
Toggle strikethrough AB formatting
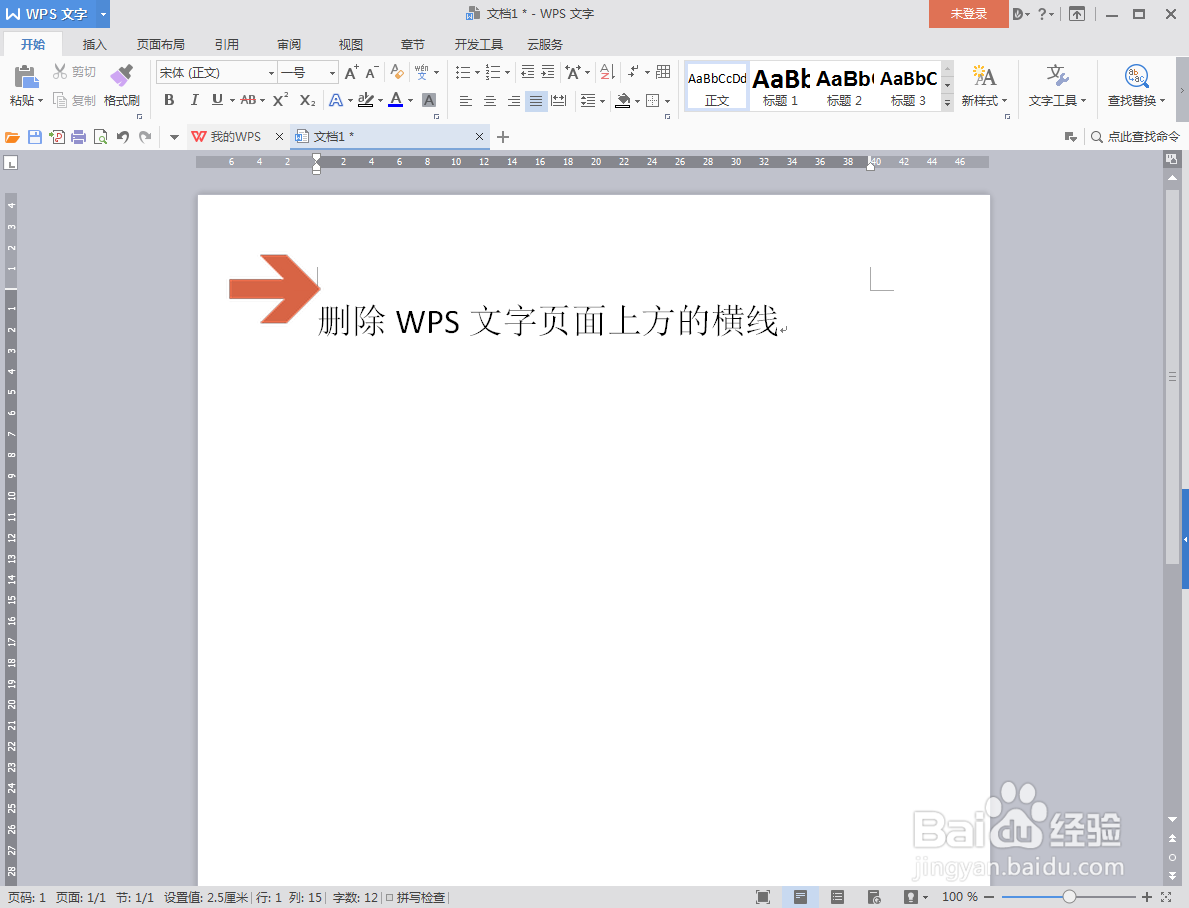pos(248,100)
